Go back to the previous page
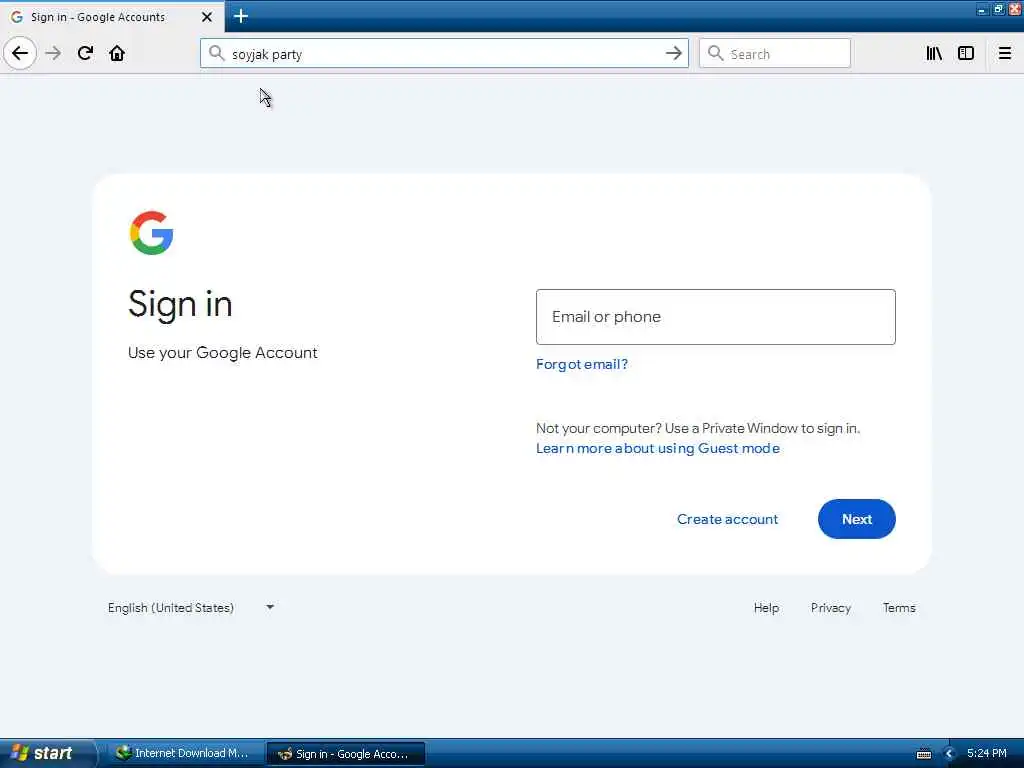This screenshot has width=1024, height=768. tap(20, 53)
